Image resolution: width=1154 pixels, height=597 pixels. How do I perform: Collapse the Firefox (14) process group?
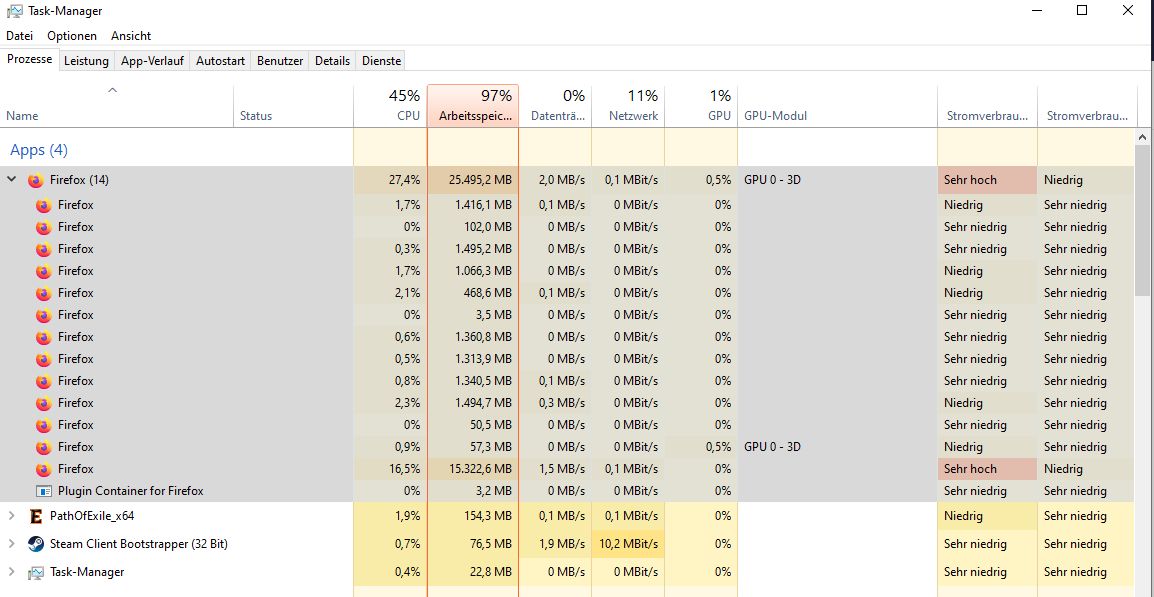pyautogui.click(x=12, y=181)
